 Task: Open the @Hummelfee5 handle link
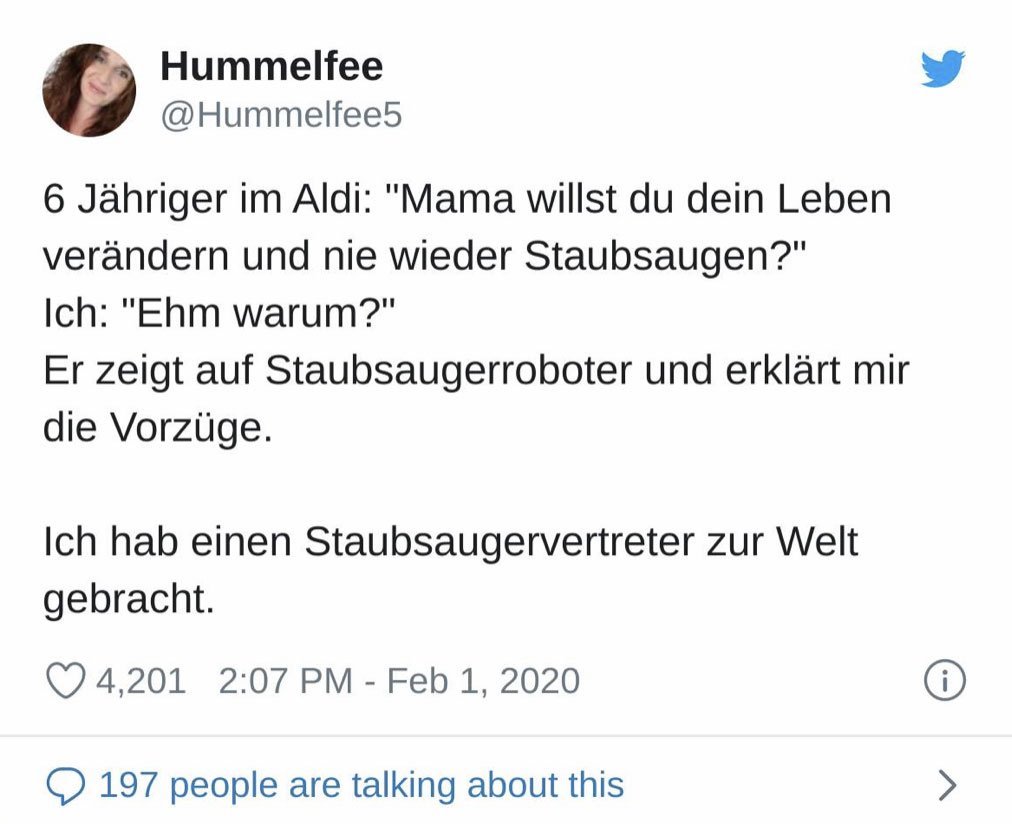click(x=281, y=116)
